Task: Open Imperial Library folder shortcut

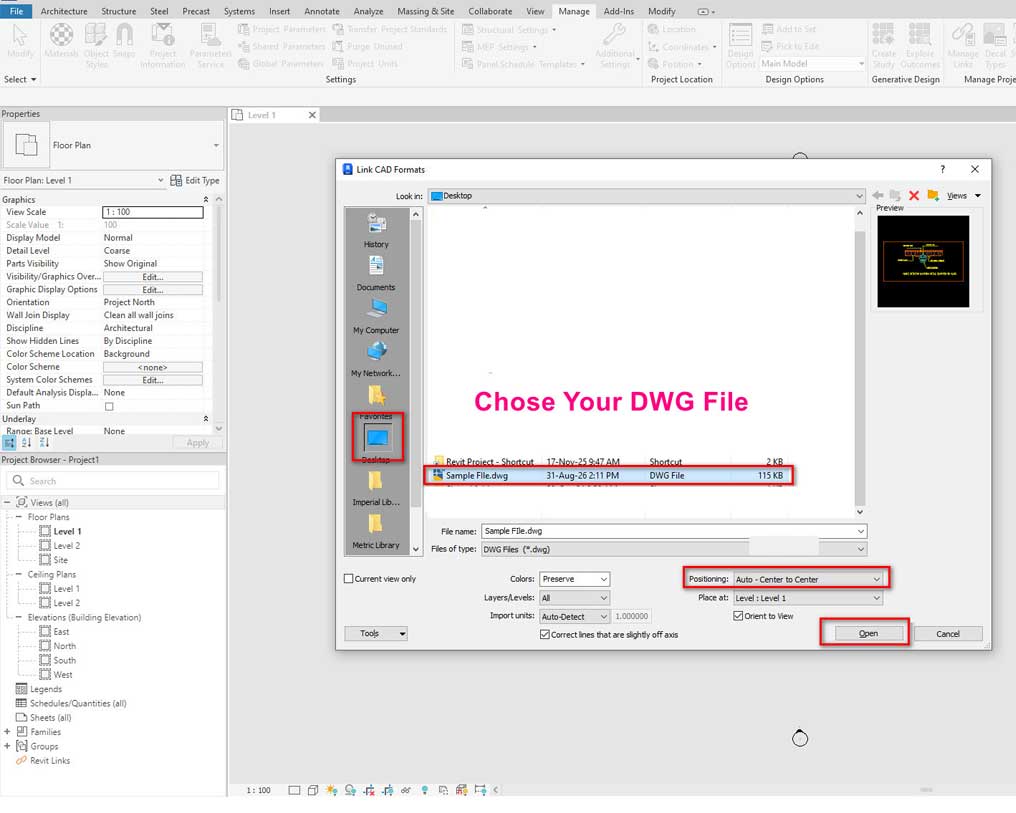Action: click(x=376, y=488)
